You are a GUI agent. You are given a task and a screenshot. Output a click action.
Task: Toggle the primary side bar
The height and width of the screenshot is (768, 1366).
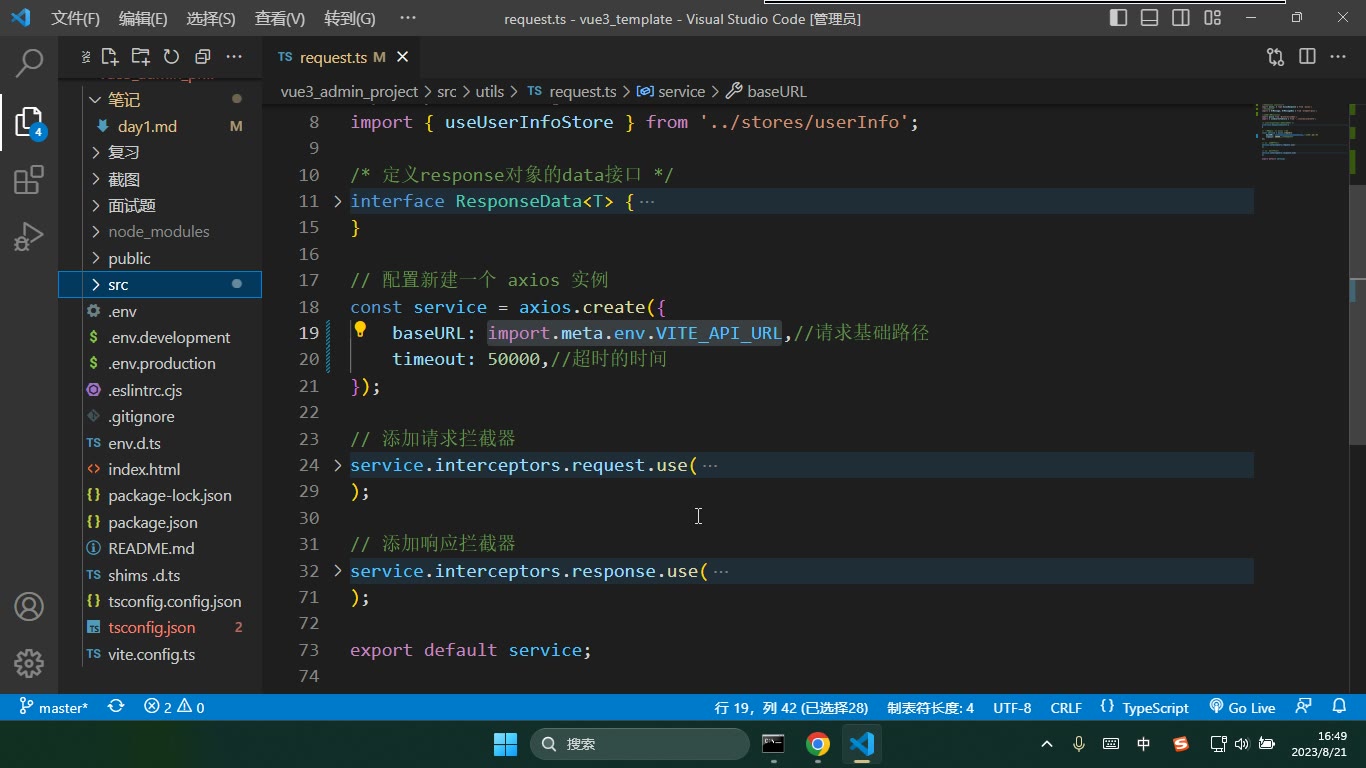(1119, 18)
